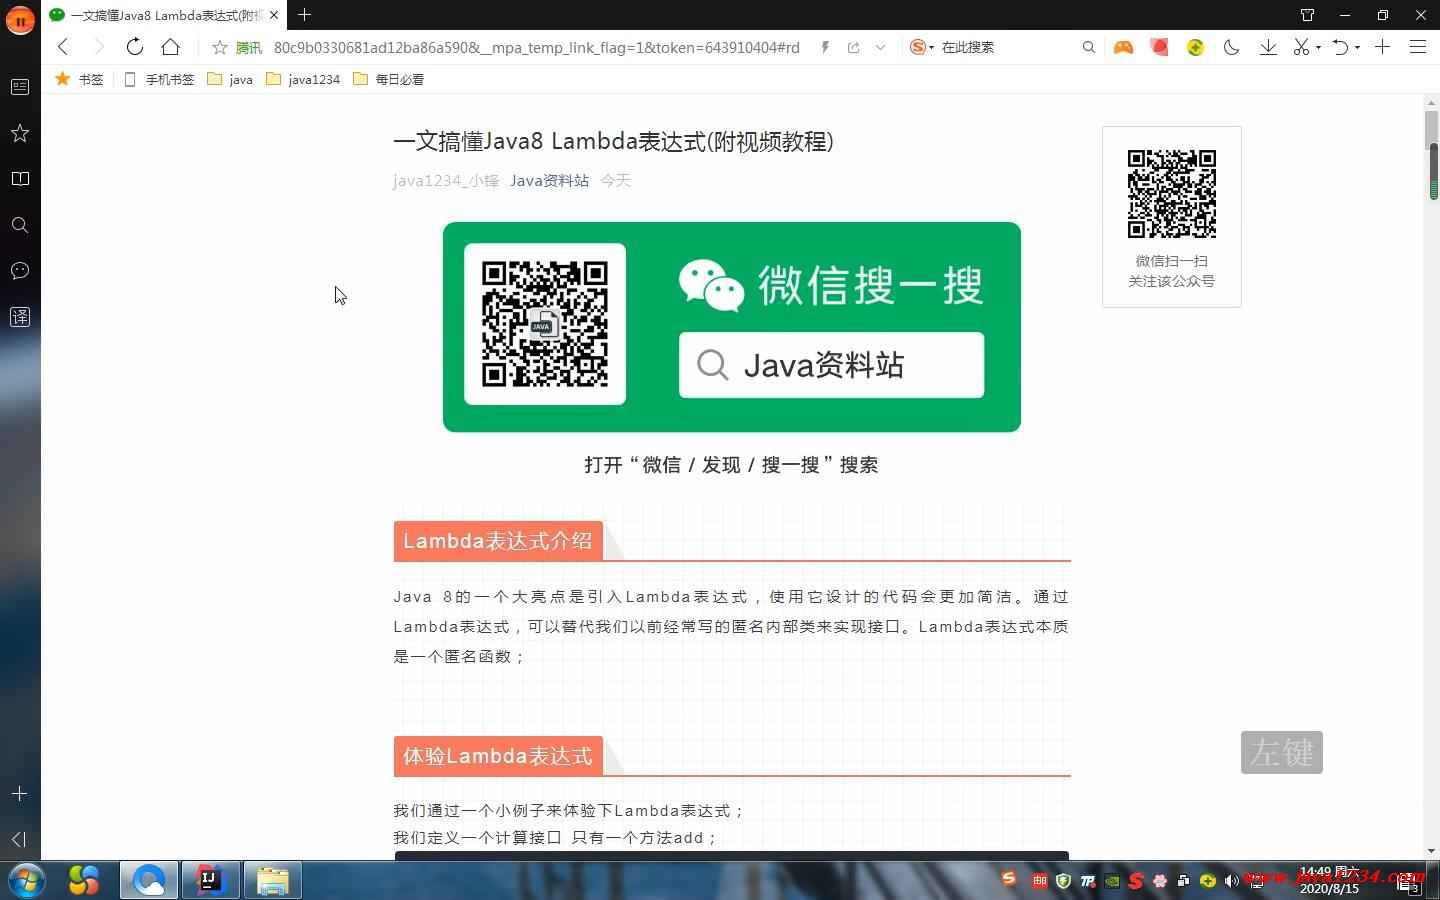The image size is (1440, 900).
Task: Click the red extension icon in toolbar
Action: pyautogui.click(x=1160, y=47)
